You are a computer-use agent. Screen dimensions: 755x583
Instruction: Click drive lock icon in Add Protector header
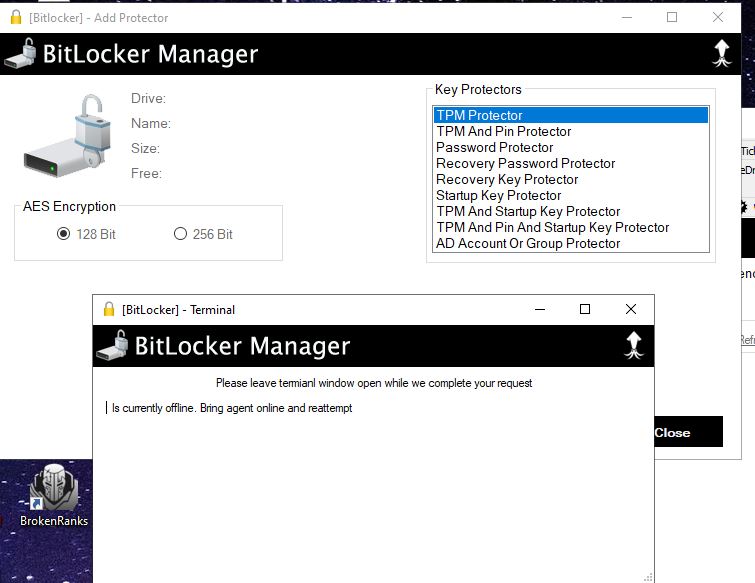tap(20, 53)
